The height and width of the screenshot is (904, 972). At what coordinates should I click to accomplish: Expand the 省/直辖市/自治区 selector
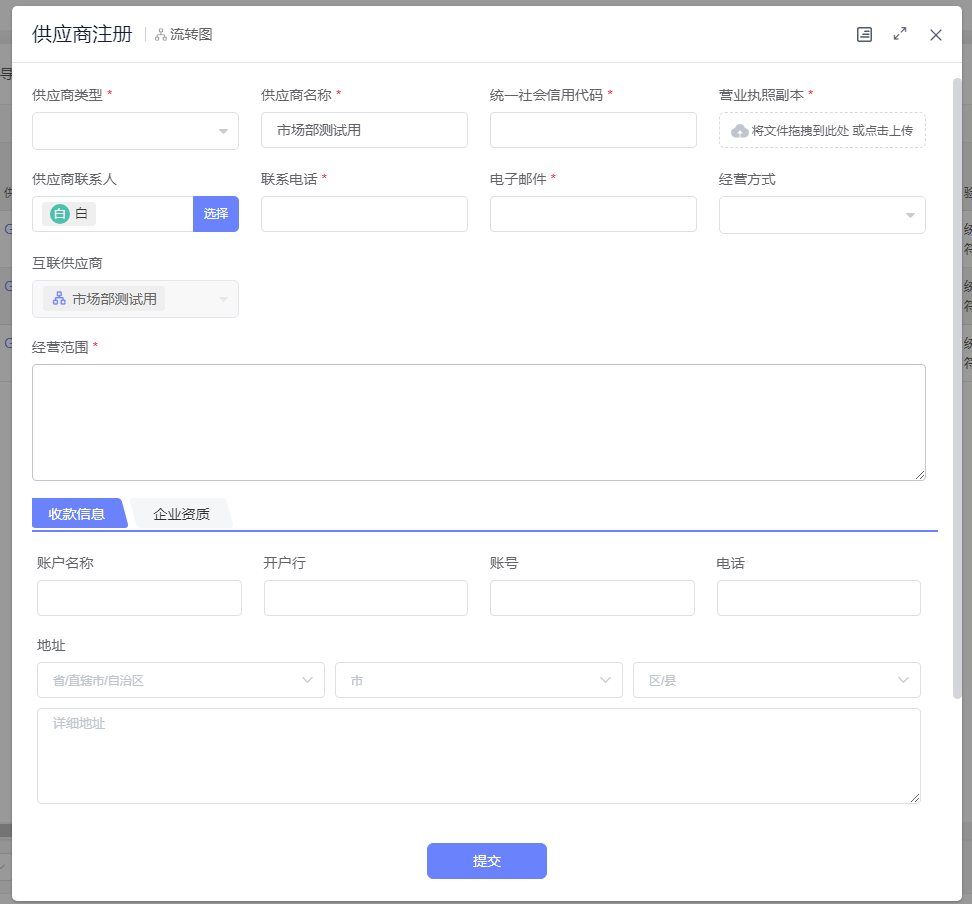point(180,680)
